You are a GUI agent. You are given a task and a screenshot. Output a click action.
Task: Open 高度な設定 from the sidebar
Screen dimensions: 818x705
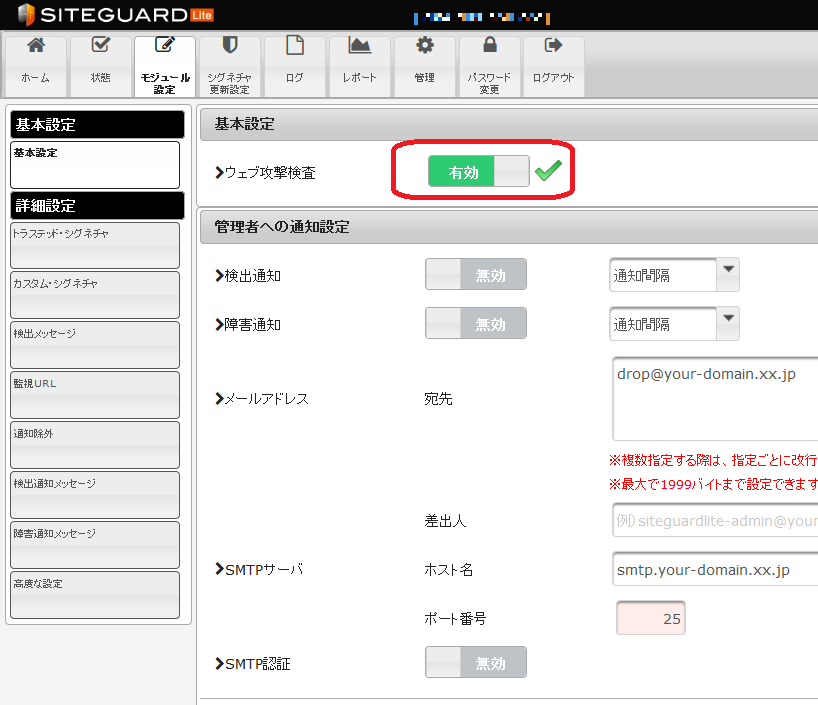94,594
